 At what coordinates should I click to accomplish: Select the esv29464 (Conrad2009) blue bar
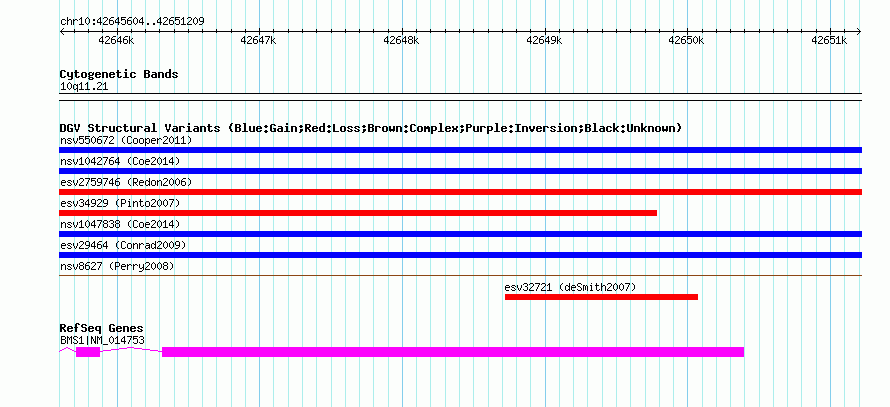click(x=460, y=255)
